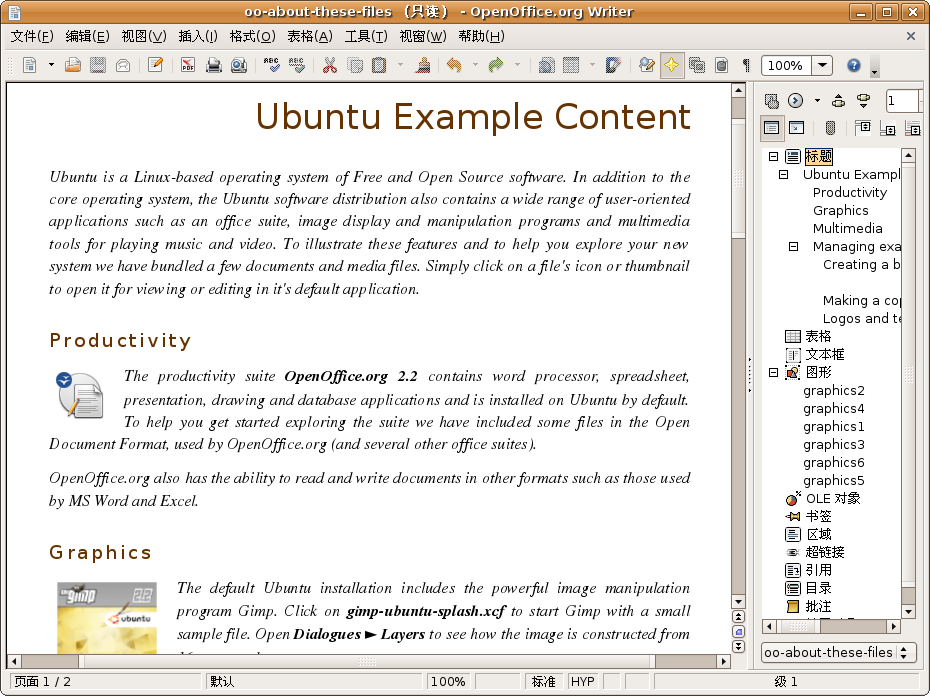The width and height of the screenshot is (930, 696).
Task: Click the blue Help question mark icon
Action: click(853, 65)
